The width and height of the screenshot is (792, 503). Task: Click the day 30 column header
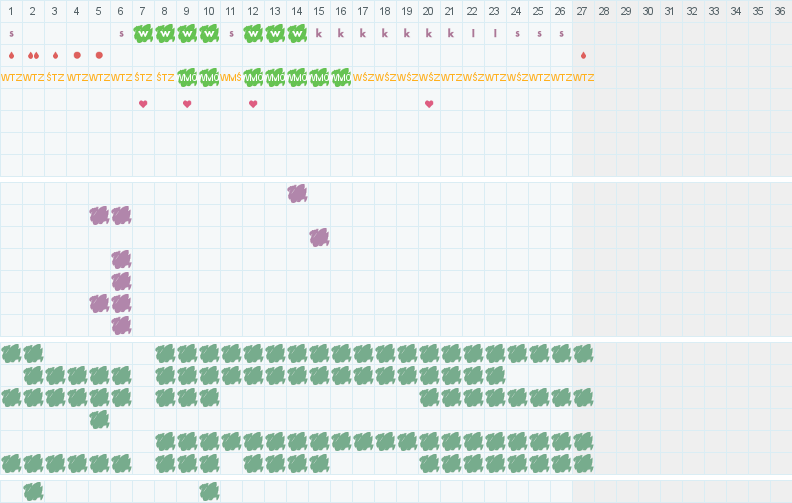point(648,11)
